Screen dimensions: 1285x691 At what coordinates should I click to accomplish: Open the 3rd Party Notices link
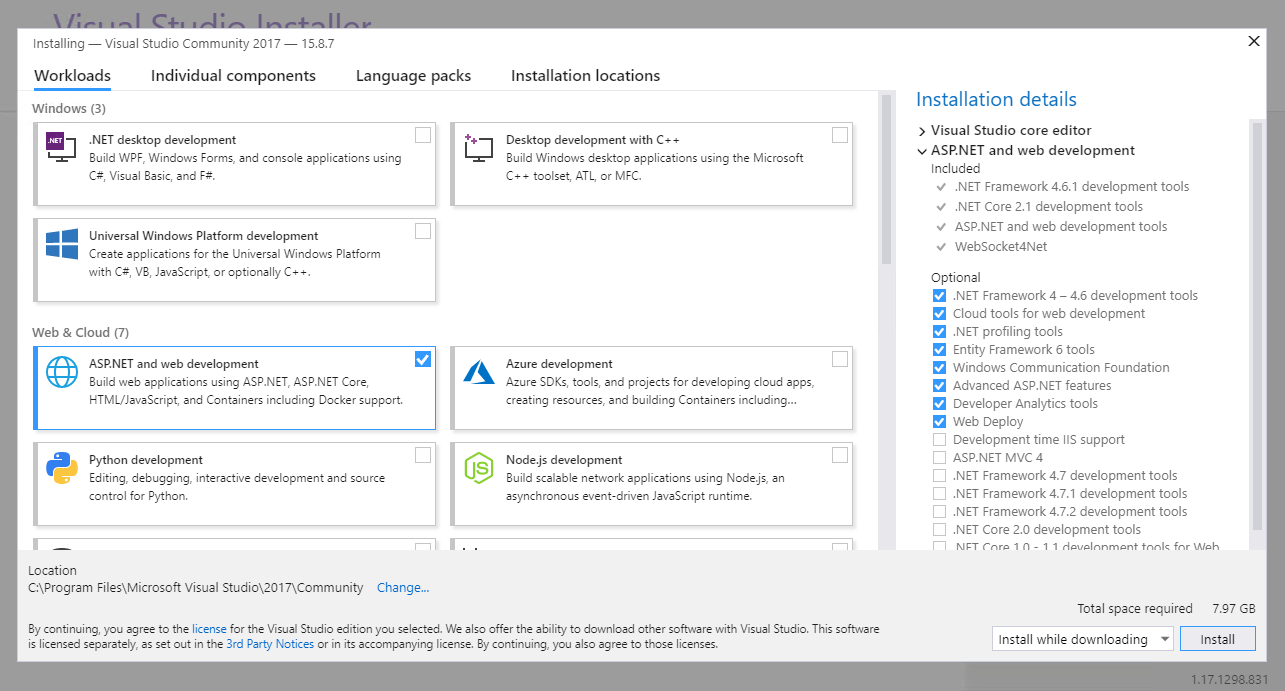(x=270, y=645)
